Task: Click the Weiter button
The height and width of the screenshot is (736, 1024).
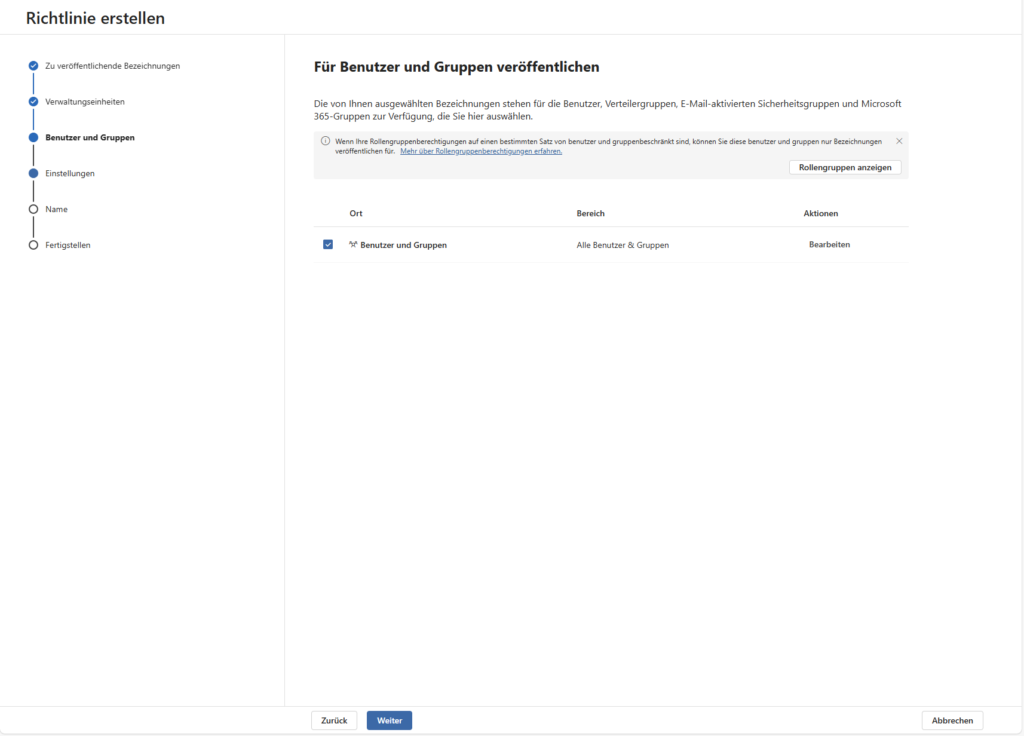Action: pyautogui.click(x=389, y=720)
